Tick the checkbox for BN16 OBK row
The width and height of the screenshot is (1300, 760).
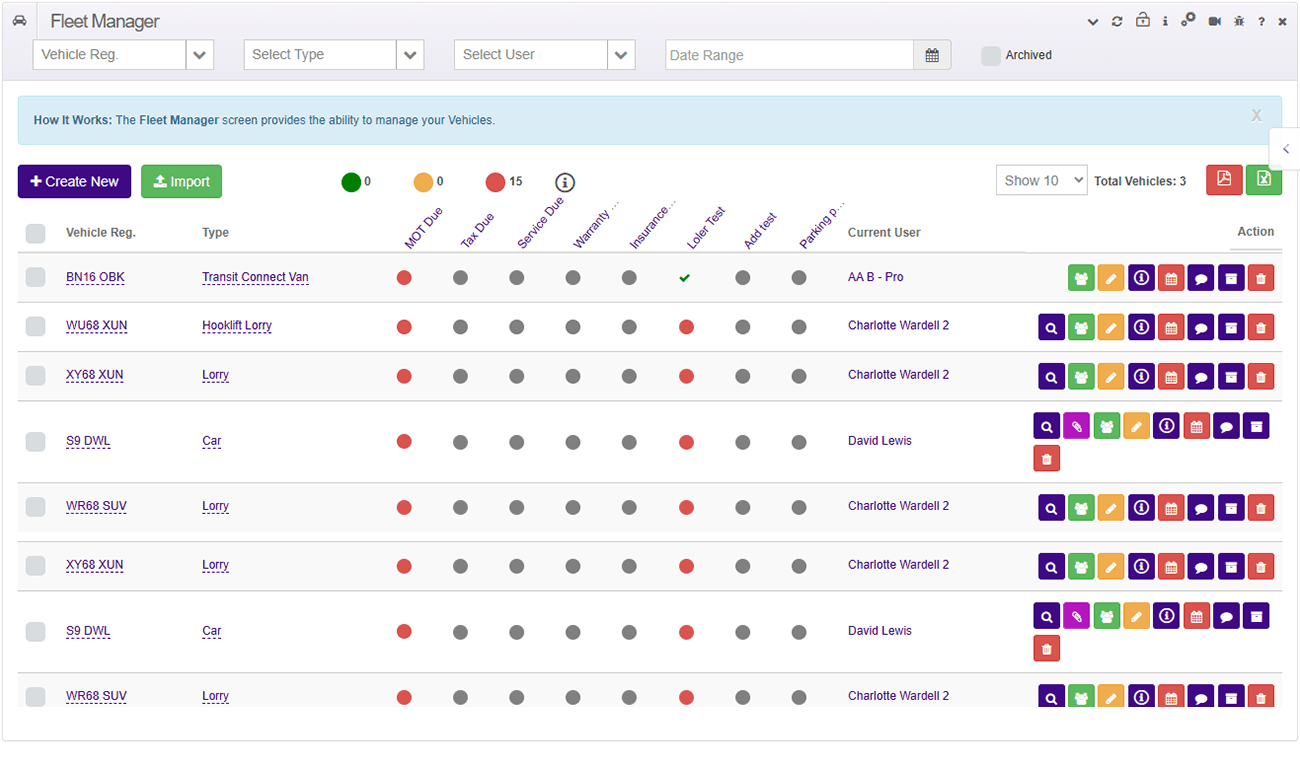[x=35, y=277]
